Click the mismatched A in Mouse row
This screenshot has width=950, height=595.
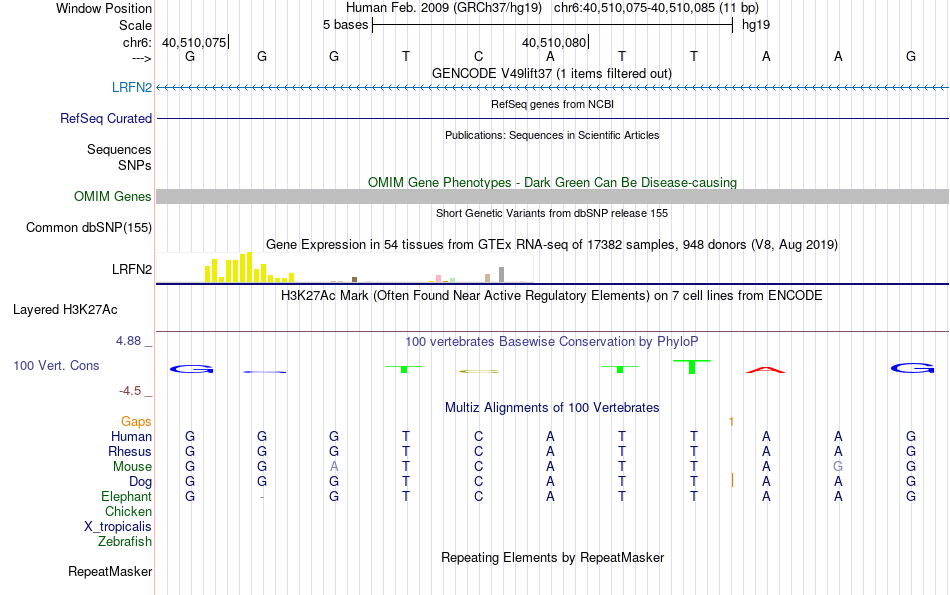pyautogui.click(x=334, y=467)
